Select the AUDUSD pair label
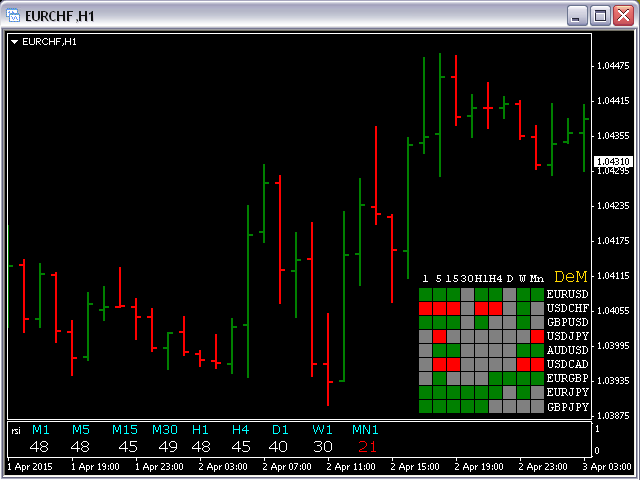 pos(567,350)
